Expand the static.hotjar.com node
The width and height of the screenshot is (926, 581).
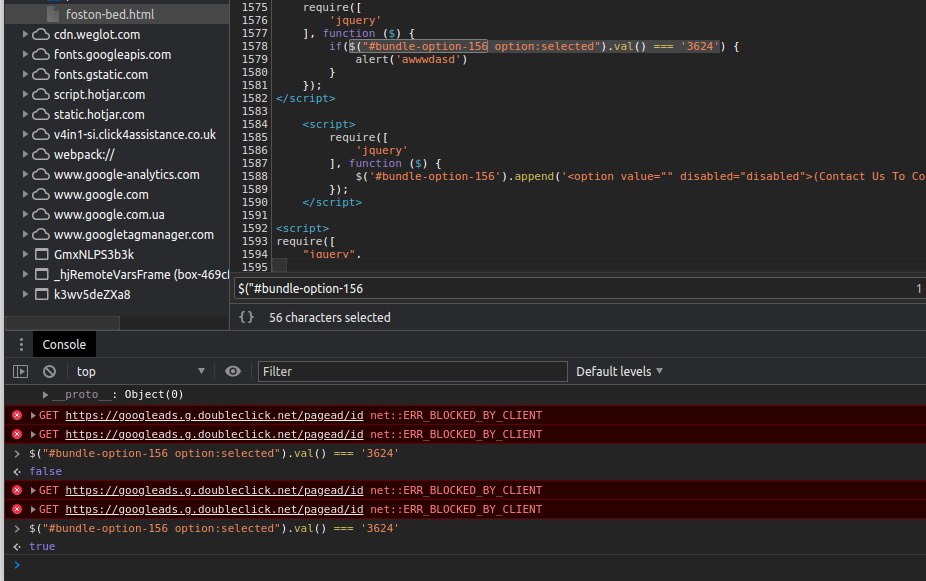coord(25,115)
